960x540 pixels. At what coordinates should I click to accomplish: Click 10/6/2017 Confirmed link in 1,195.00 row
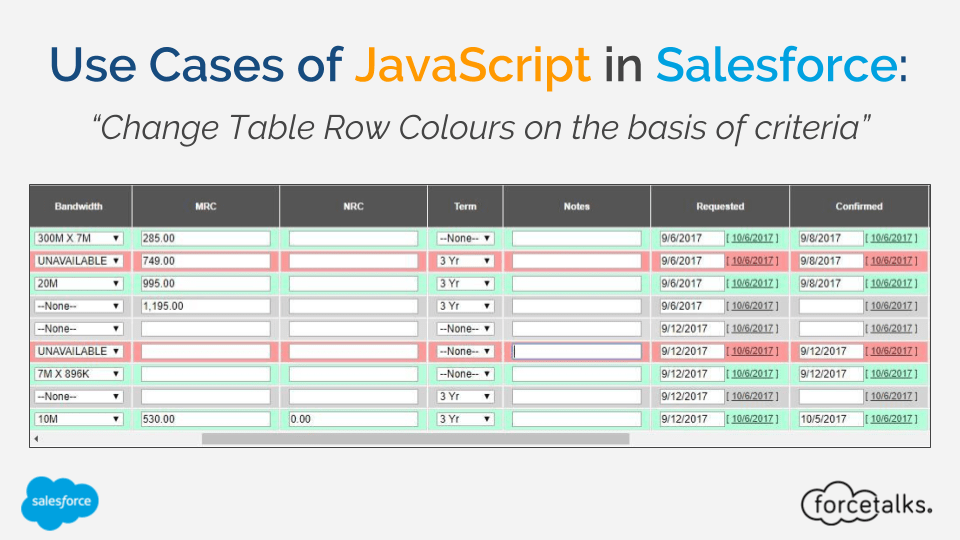point(891,306)
